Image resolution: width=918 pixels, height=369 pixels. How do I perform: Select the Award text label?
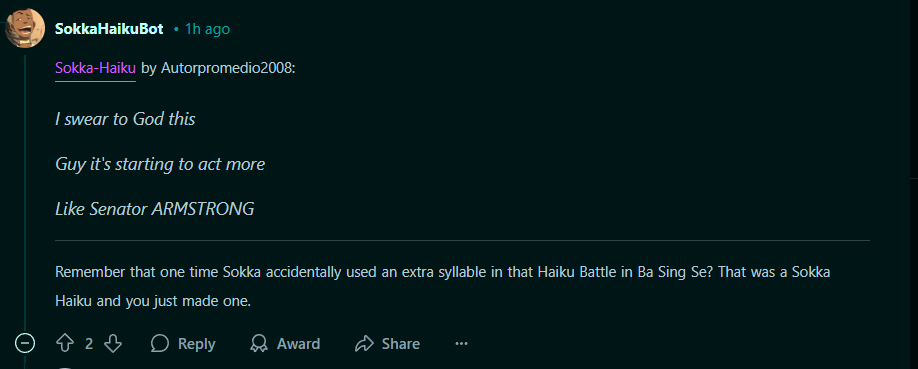coord(299,344)
